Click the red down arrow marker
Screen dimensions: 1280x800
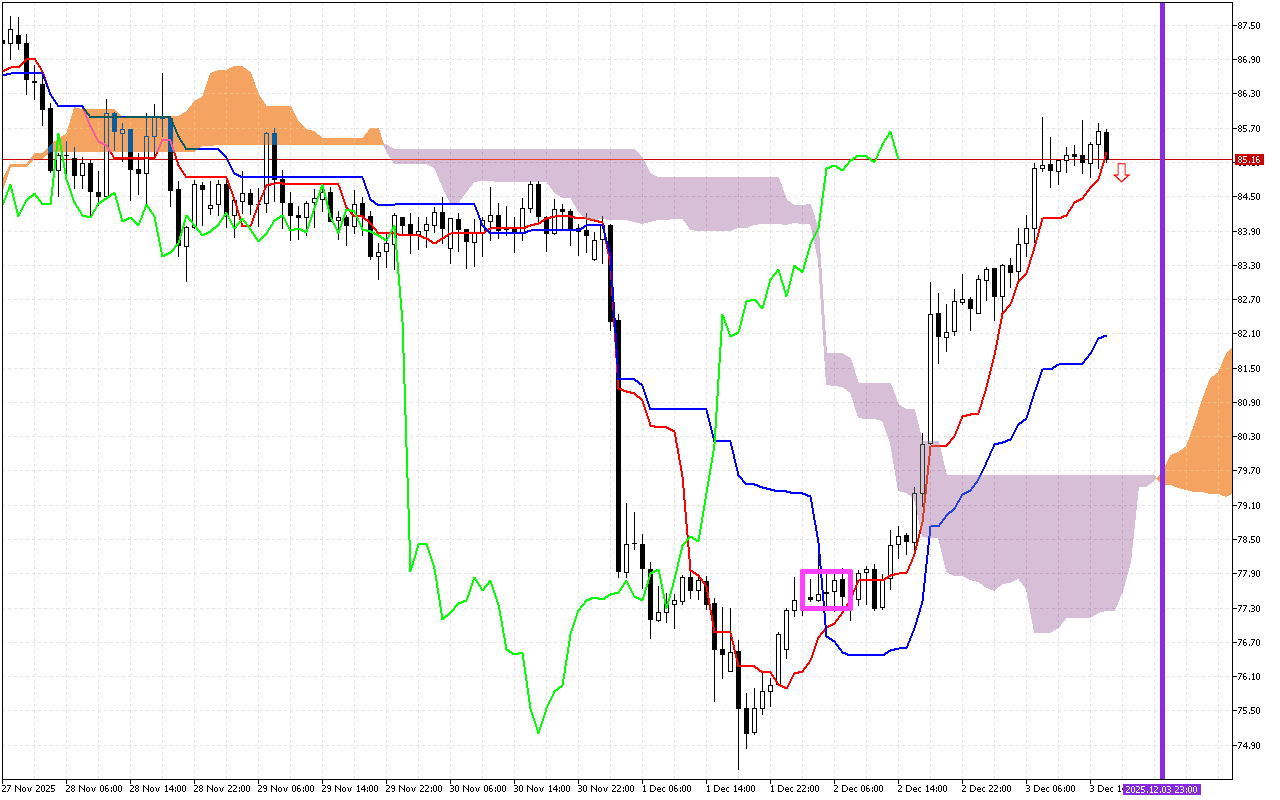pos(1122,173)
